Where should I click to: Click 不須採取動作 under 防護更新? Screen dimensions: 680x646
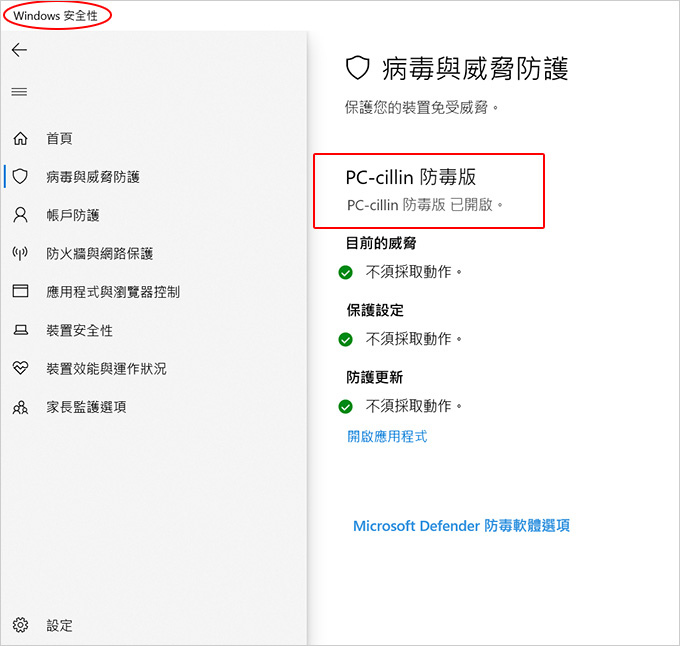(413, 406)
